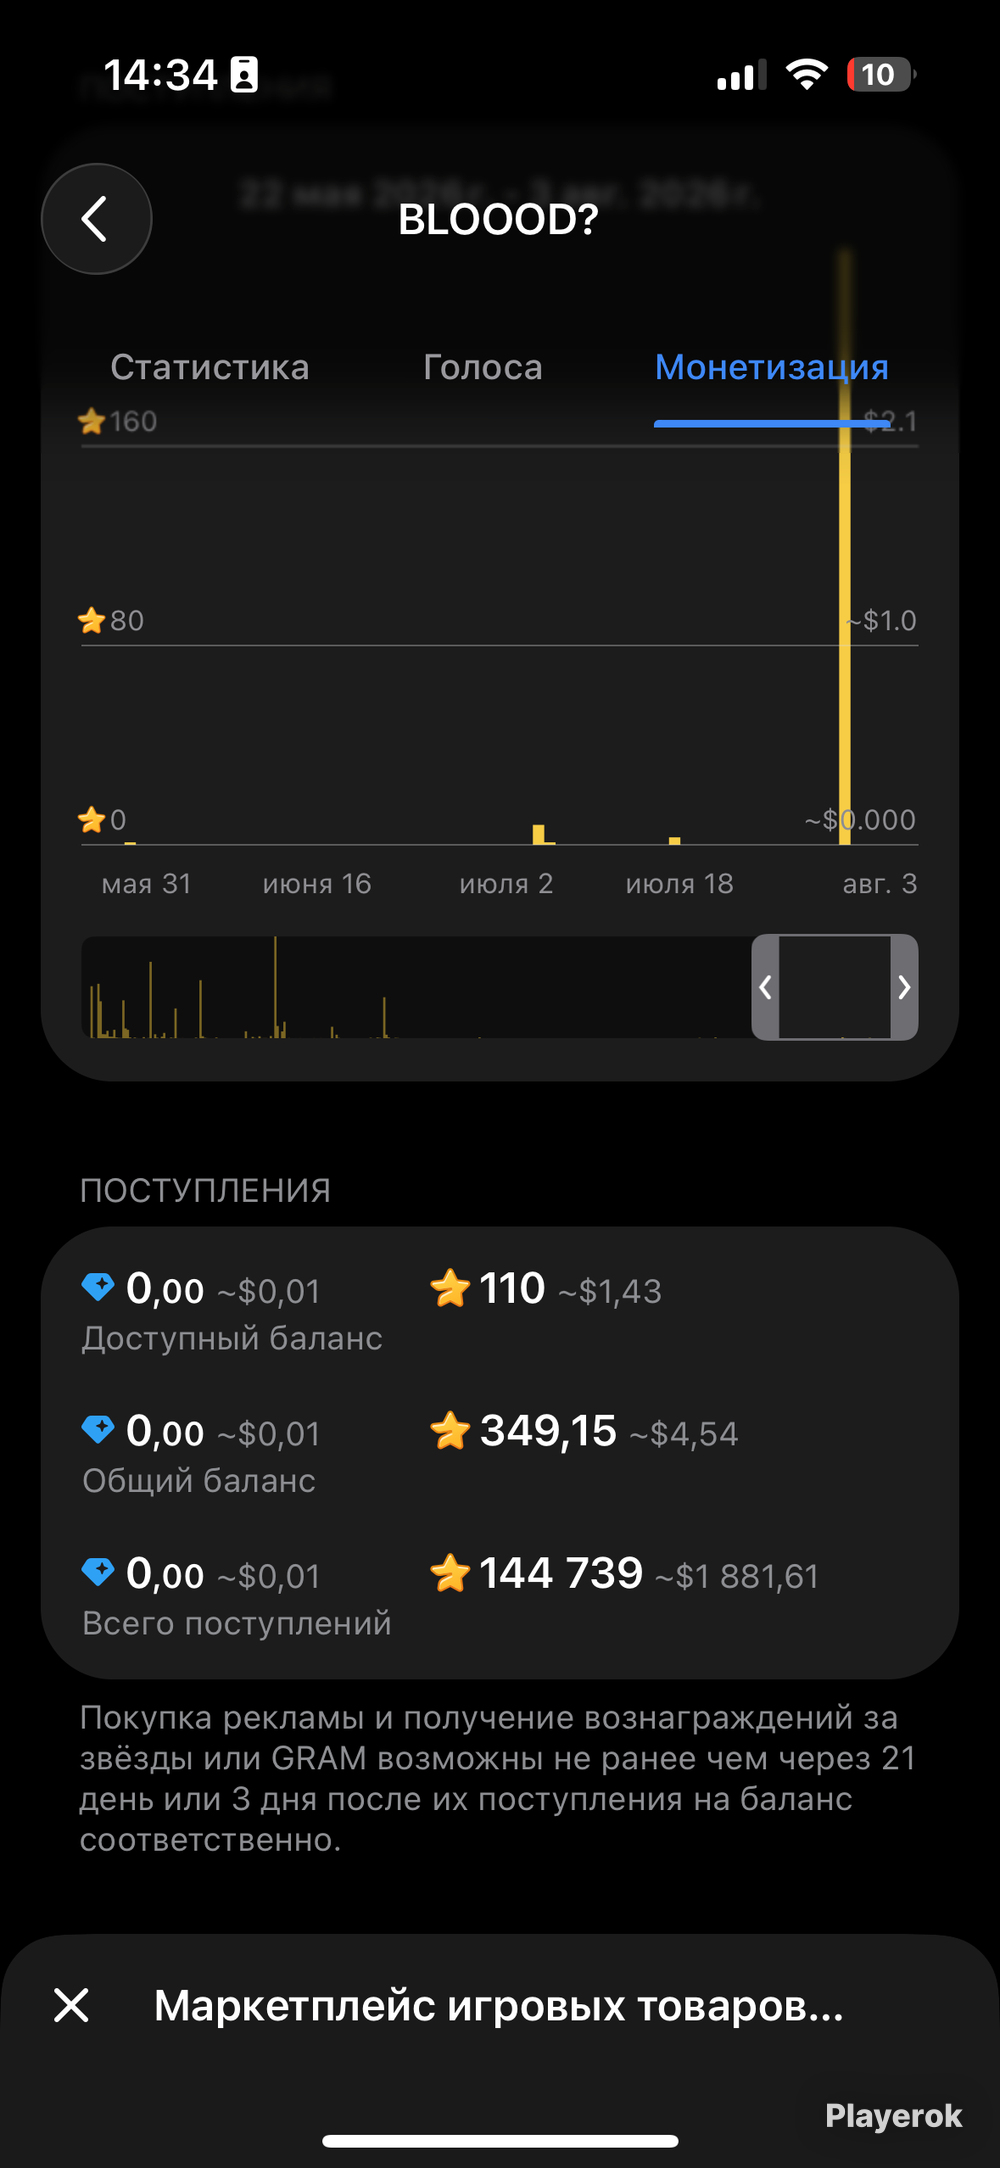Image resolution: width=1000 pixels, height=2168 pixels.
Task: Click the right chevron handle of range selector
Action: (x=904, y=987)
